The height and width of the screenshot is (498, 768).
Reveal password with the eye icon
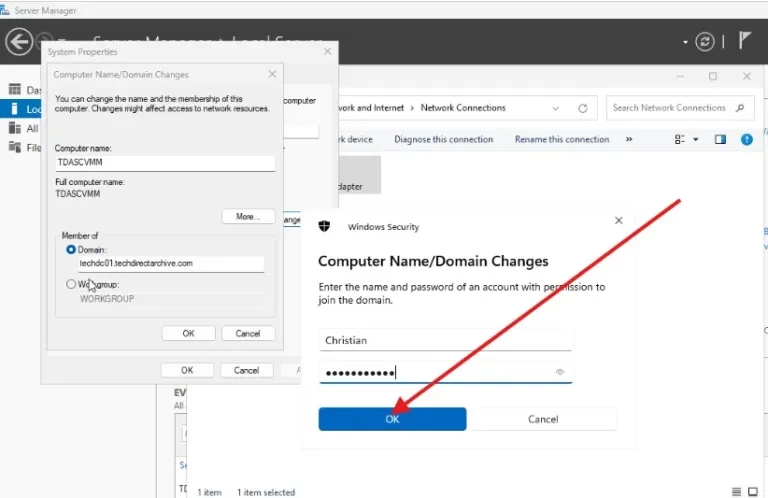560,372
